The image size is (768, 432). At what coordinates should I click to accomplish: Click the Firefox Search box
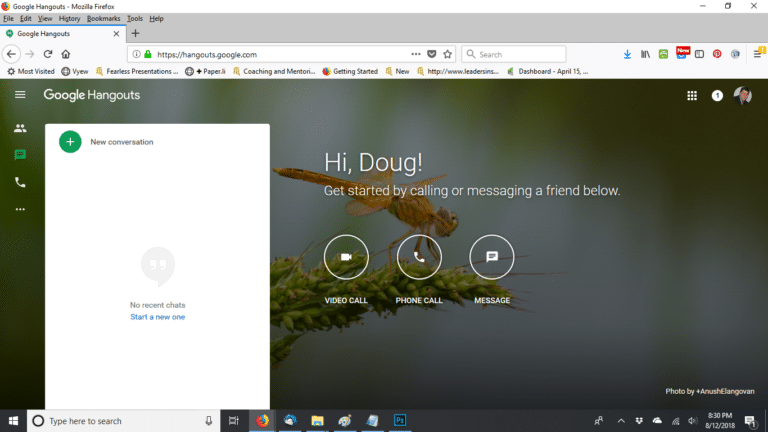pyautogui.click(x=513, y=54)
